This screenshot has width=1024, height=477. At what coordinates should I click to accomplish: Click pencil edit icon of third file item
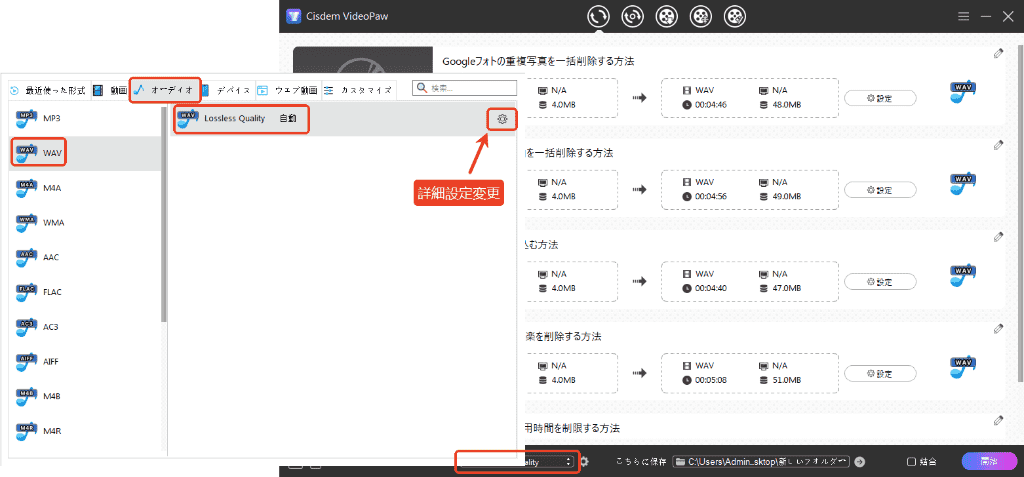[x=998, y=237]
